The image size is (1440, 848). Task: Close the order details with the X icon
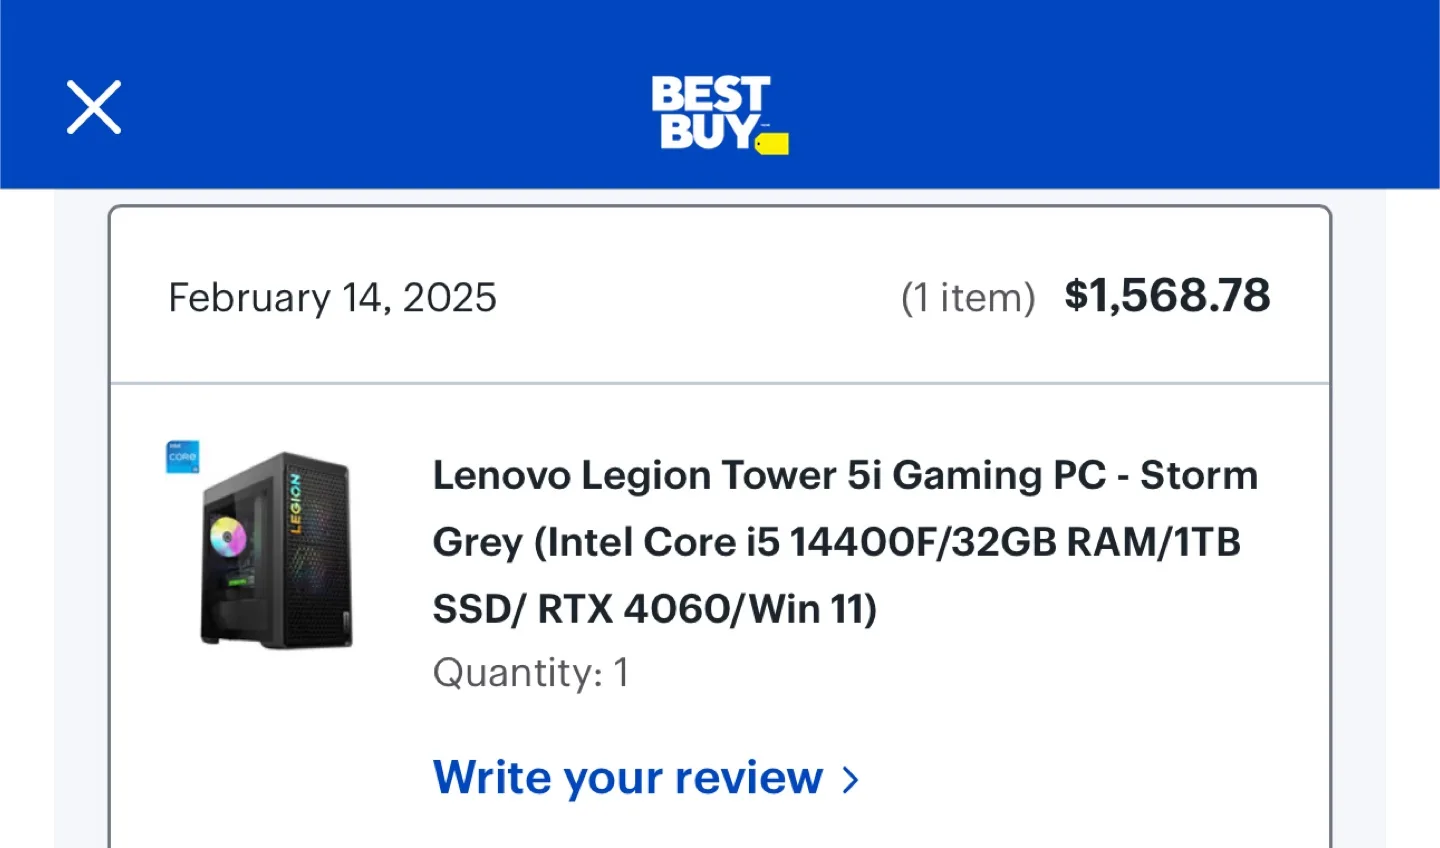point(94,107)
